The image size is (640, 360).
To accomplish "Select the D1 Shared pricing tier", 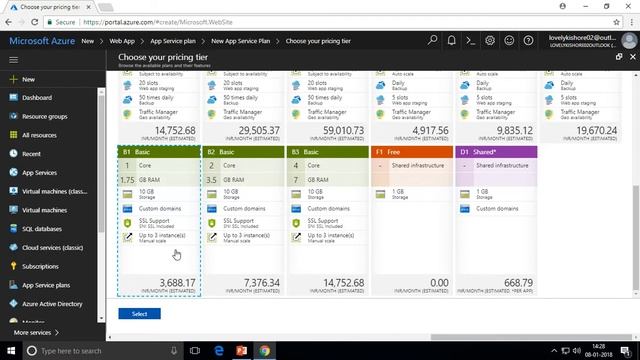I will pyautogui.click(x=496, y=220).
